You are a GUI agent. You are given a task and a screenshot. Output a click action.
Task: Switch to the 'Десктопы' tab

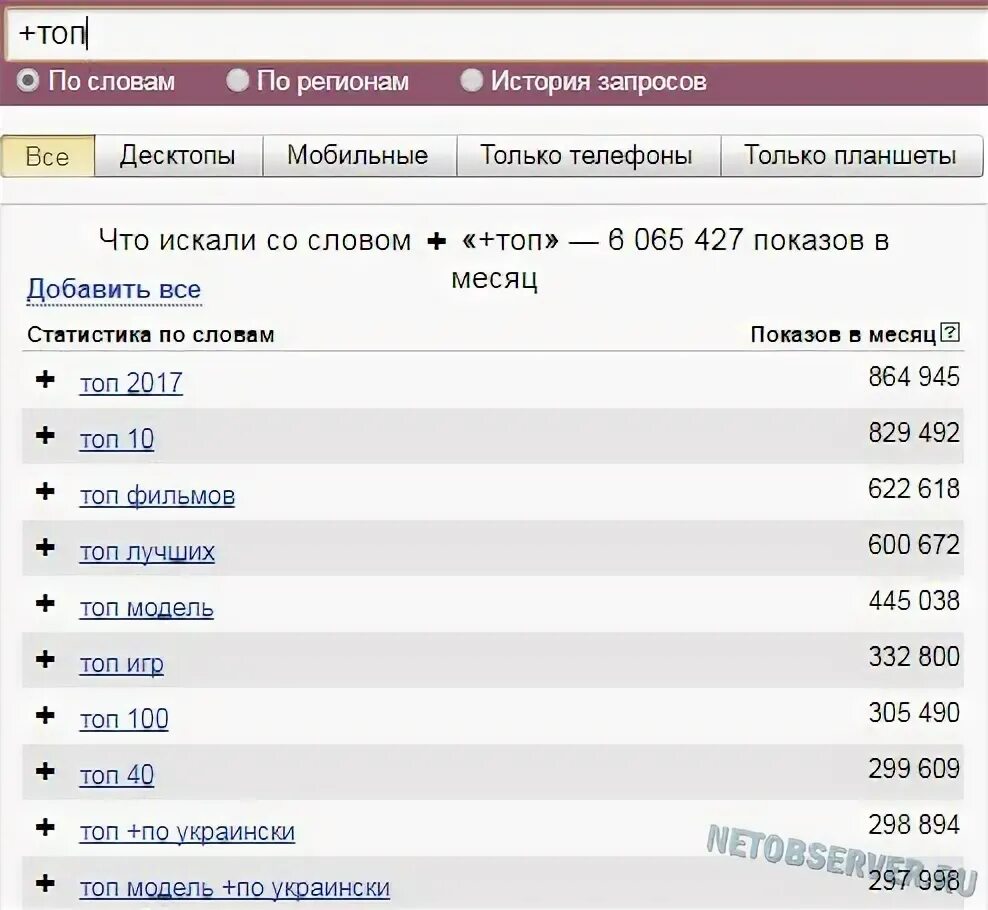pyautogui.click(x=178, y=155)
